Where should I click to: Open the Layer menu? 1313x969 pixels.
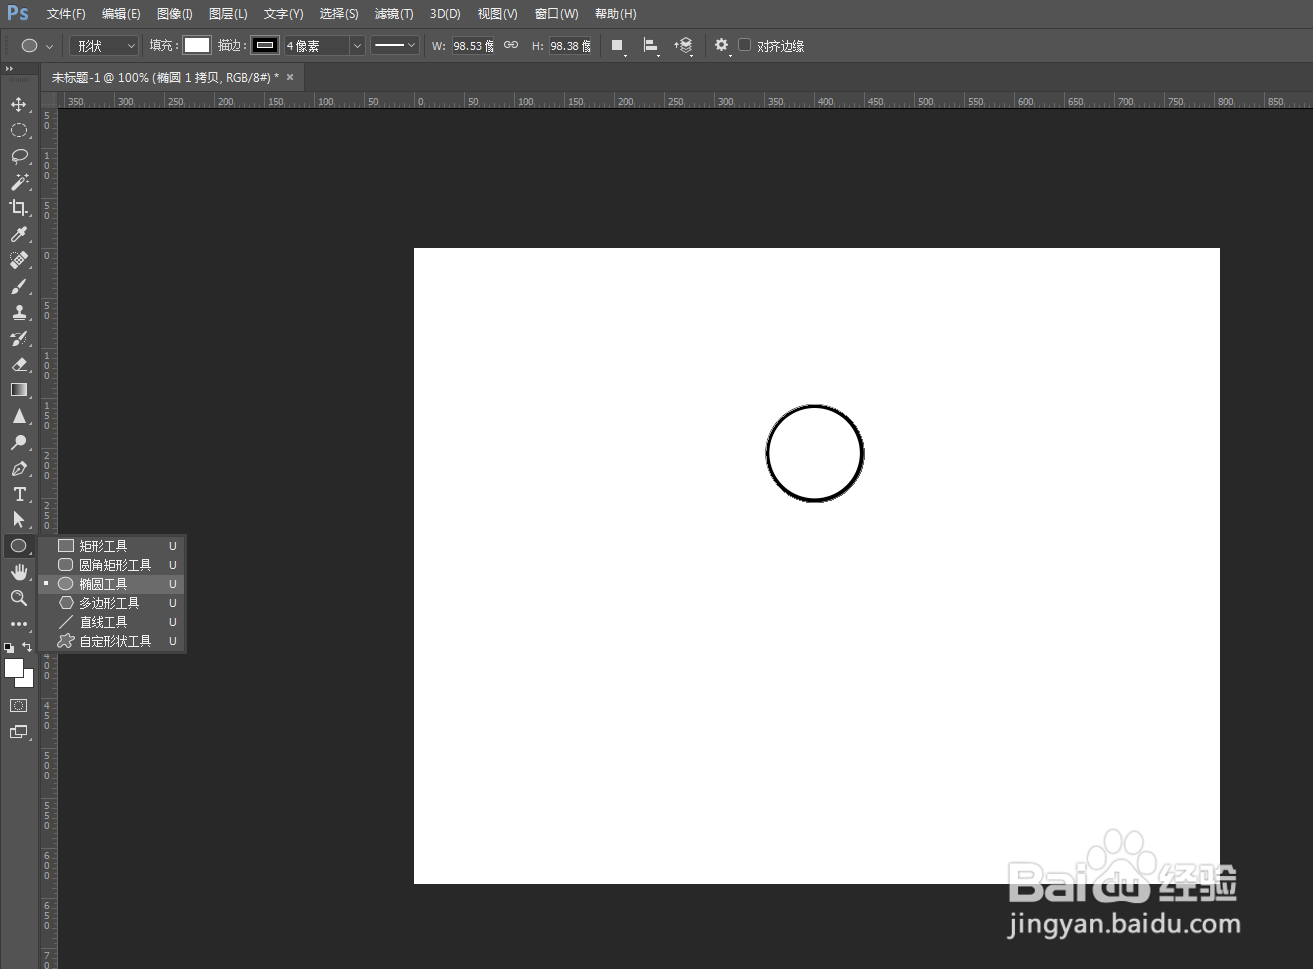pos(228,14)
